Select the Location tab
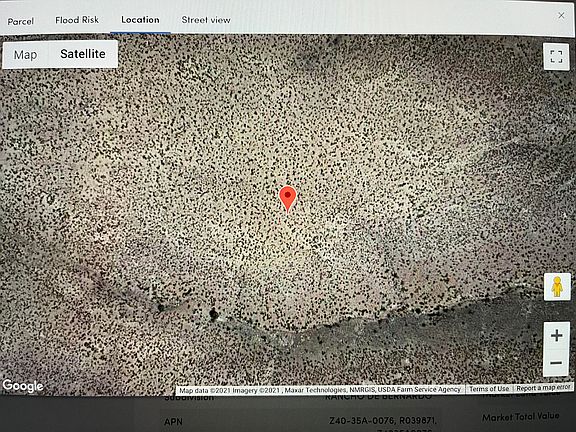The width and height of the screenshot is (576, 432). pyautogui.click(x=140, y=20)
